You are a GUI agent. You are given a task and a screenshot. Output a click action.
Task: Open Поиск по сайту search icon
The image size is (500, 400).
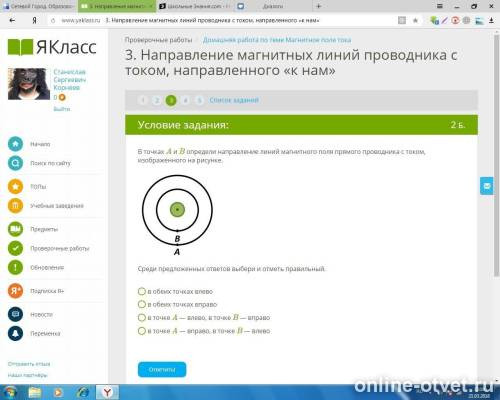[15, 163]
